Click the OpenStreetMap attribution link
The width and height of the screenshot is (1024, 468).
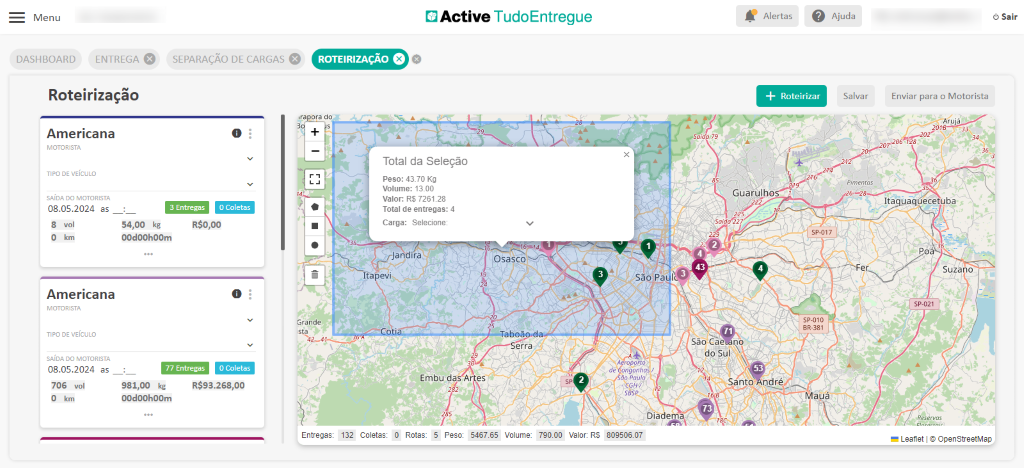tap(965, 439)
